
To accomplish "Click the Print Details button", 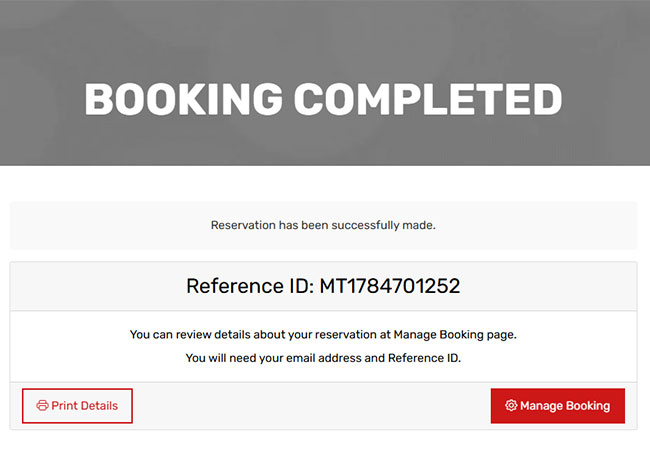I will click(x=77, y=406).
